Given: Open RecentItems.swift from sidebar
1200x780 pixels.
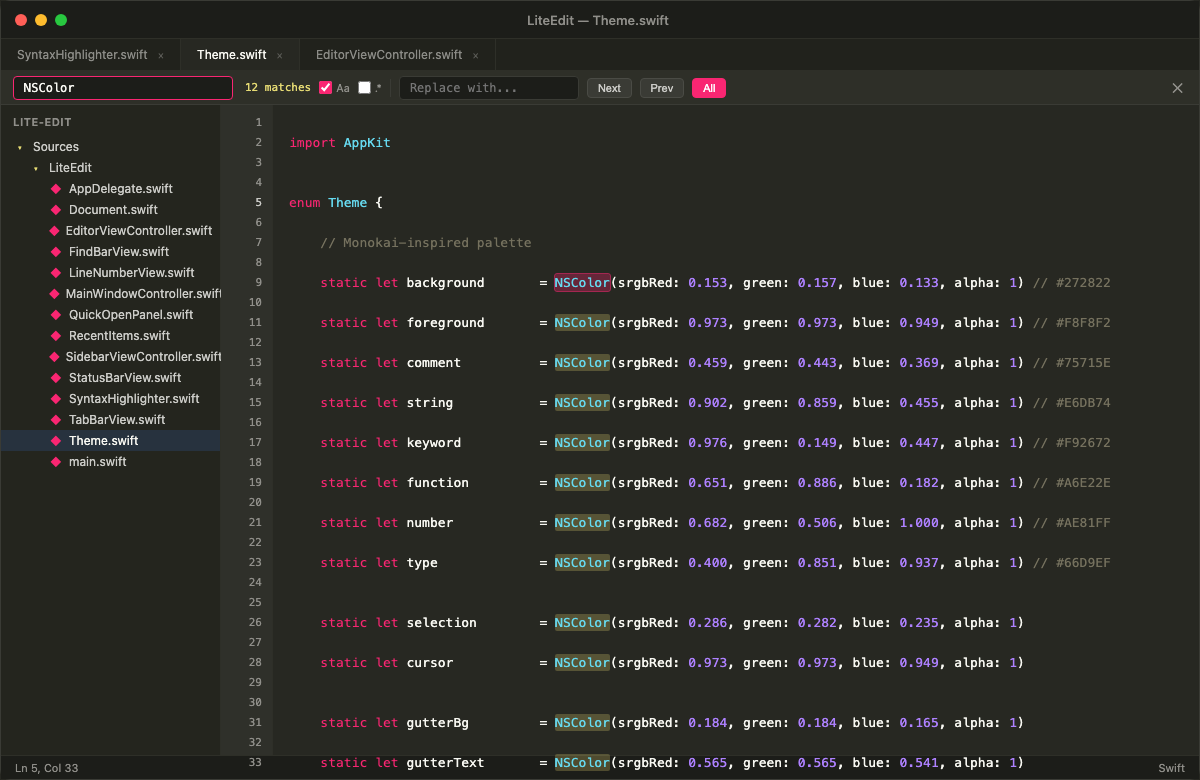Looking at the screenshot, I should pos(119,335).
